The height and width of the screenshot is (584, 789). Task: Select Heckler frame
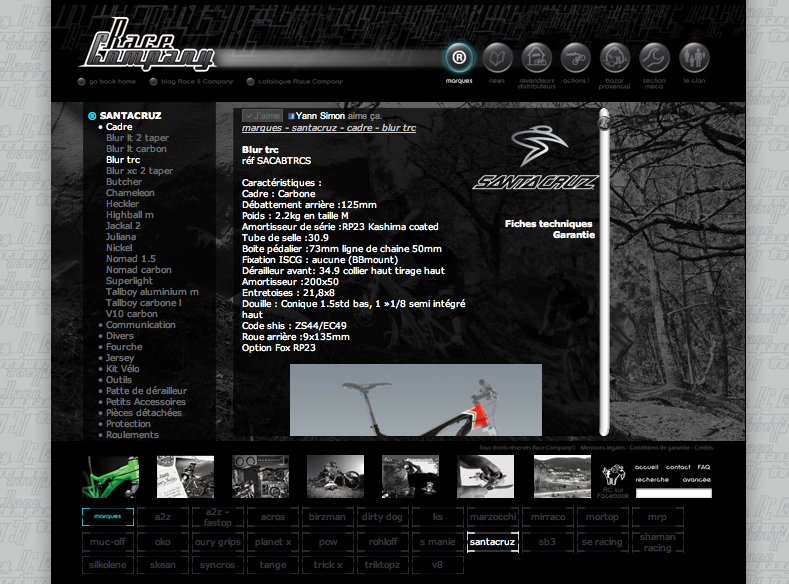pyautogui.click(x=122, y=204)
